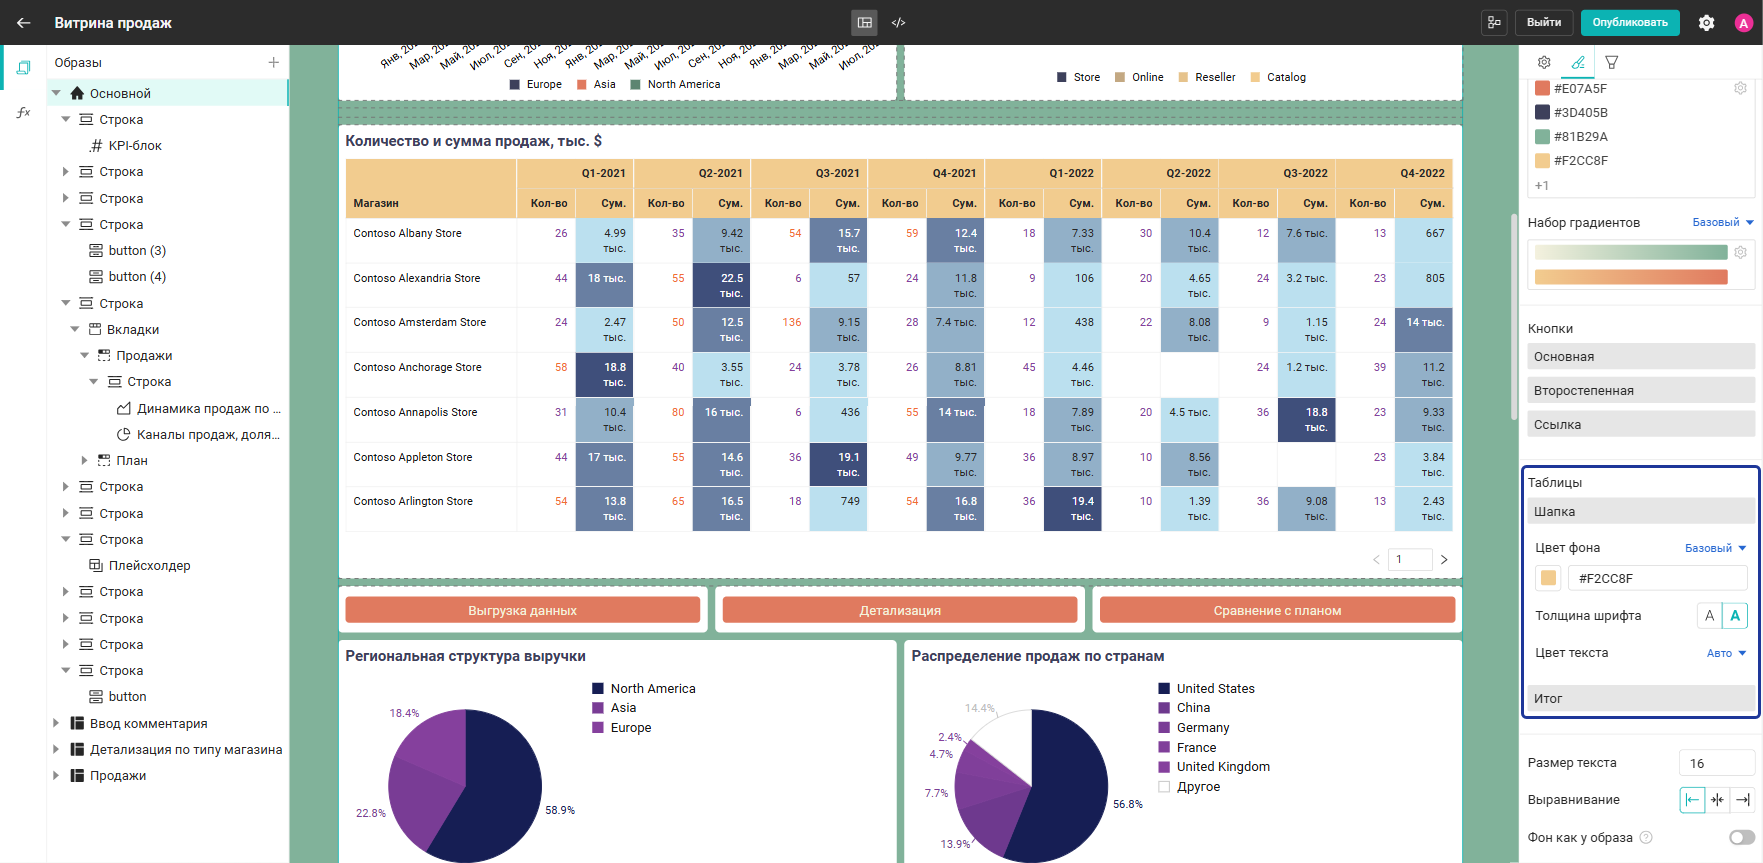Click the Выйти button

tap(1544, 22)
